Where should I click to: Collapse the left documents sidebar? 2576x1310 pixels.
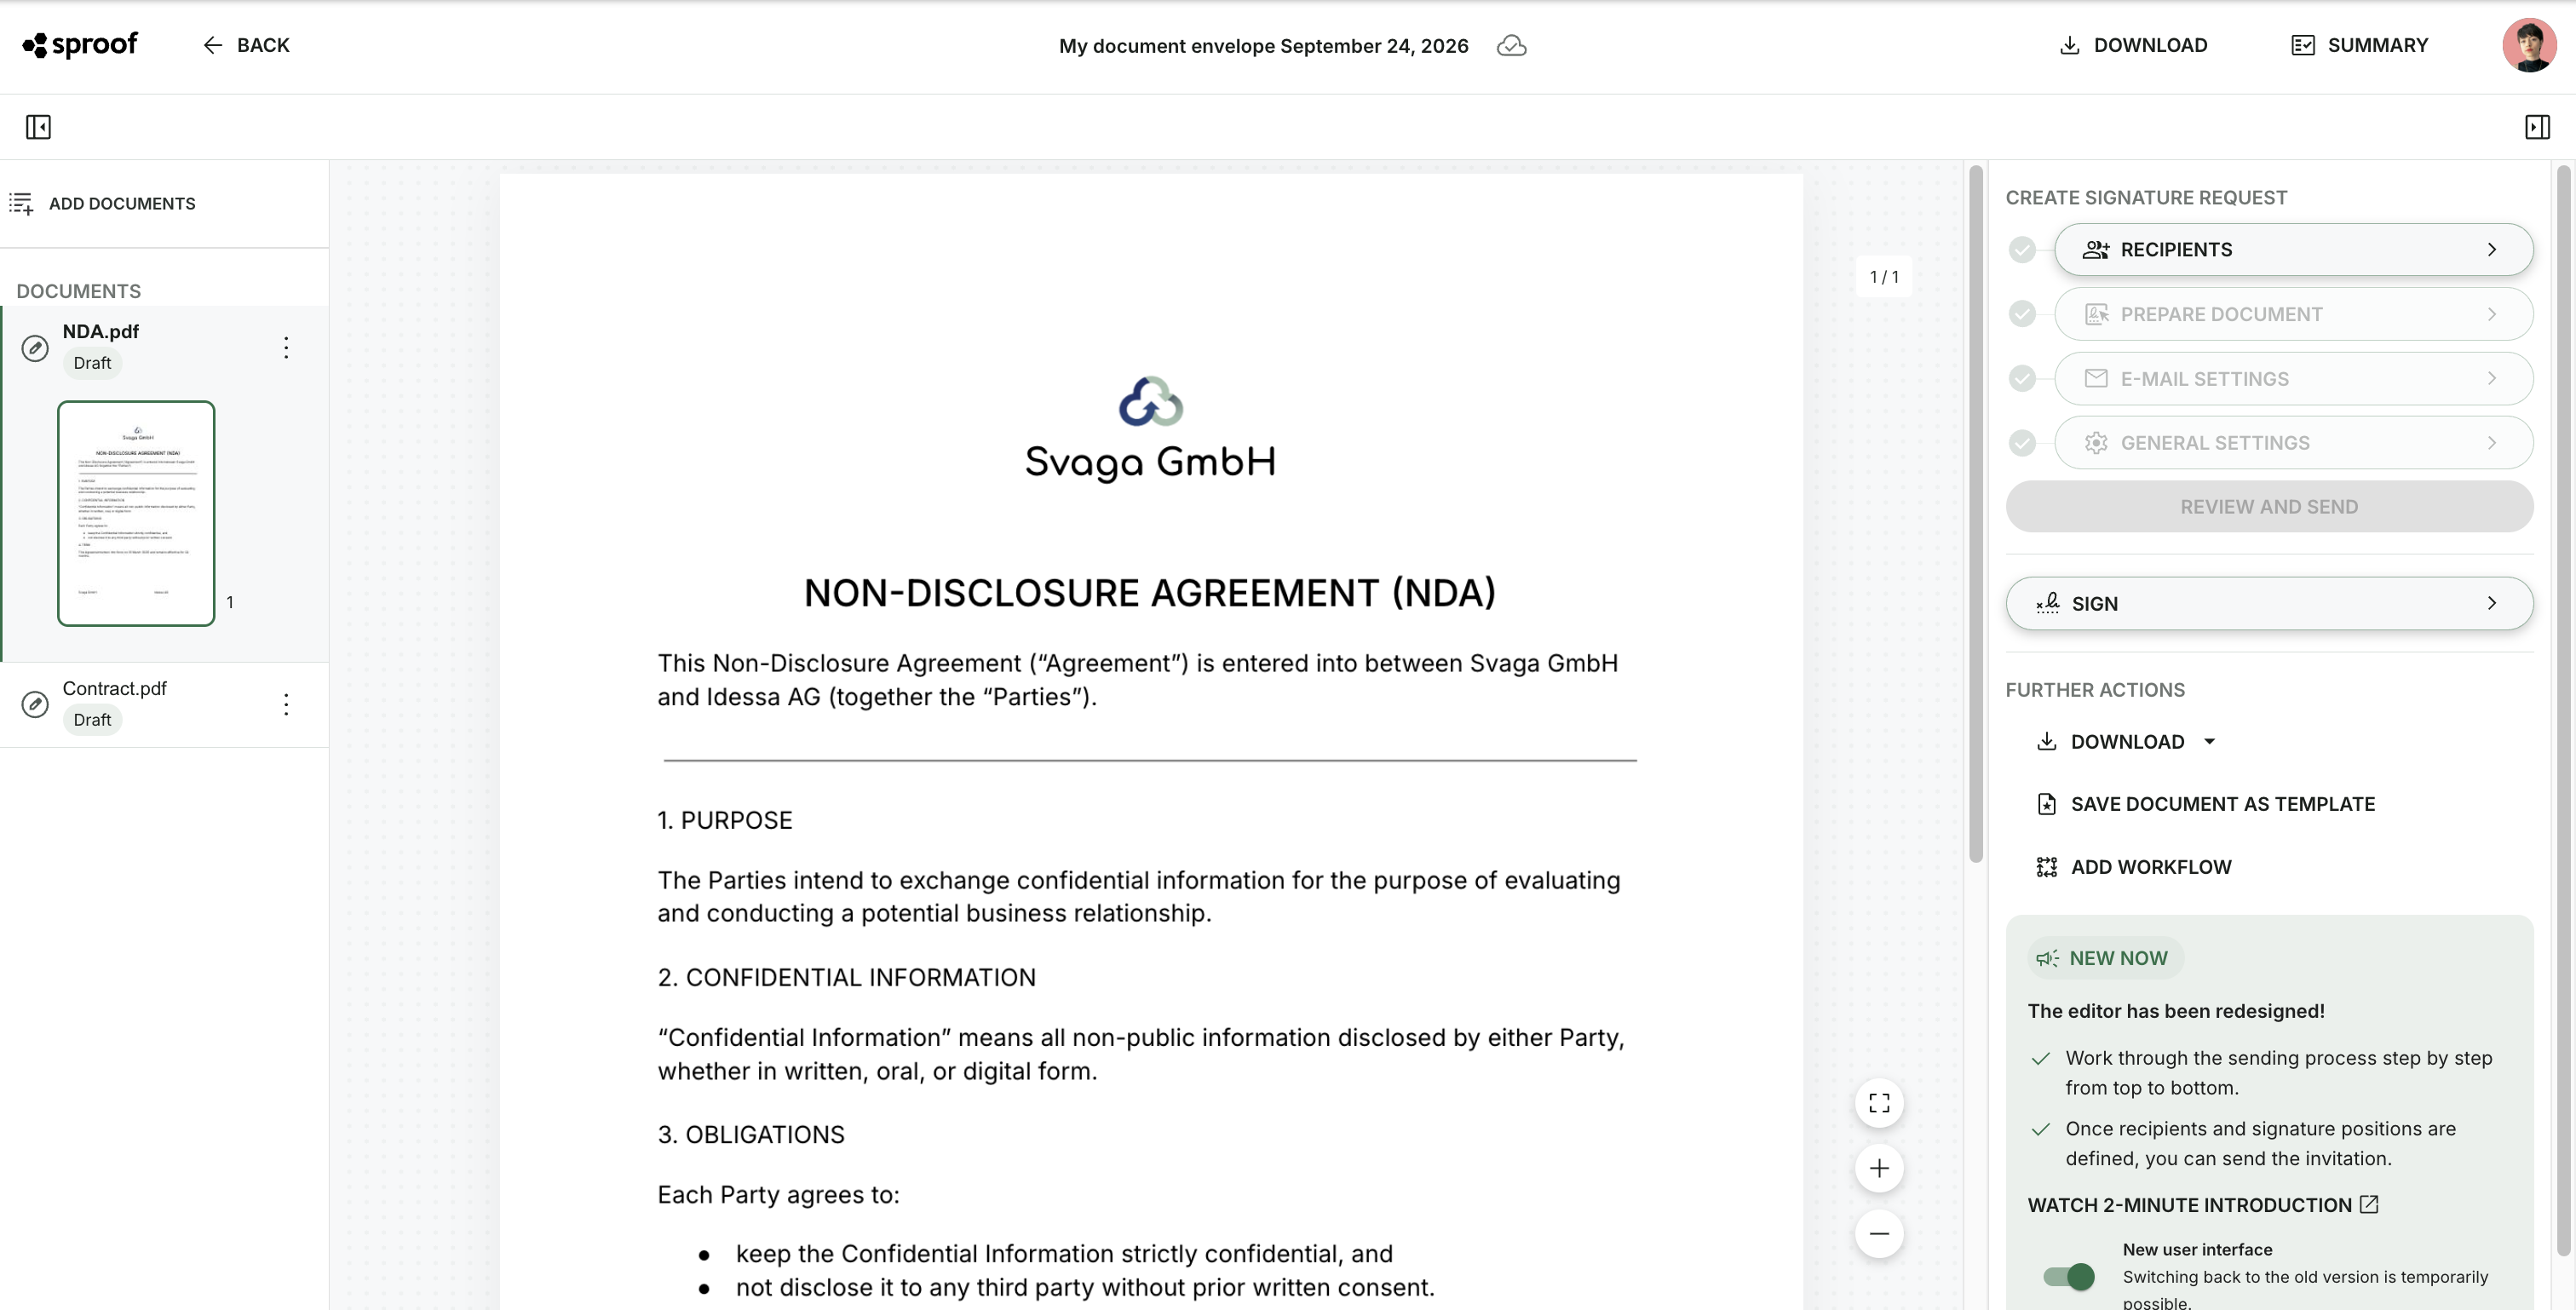pyautogui.click(x=38, y=127)
